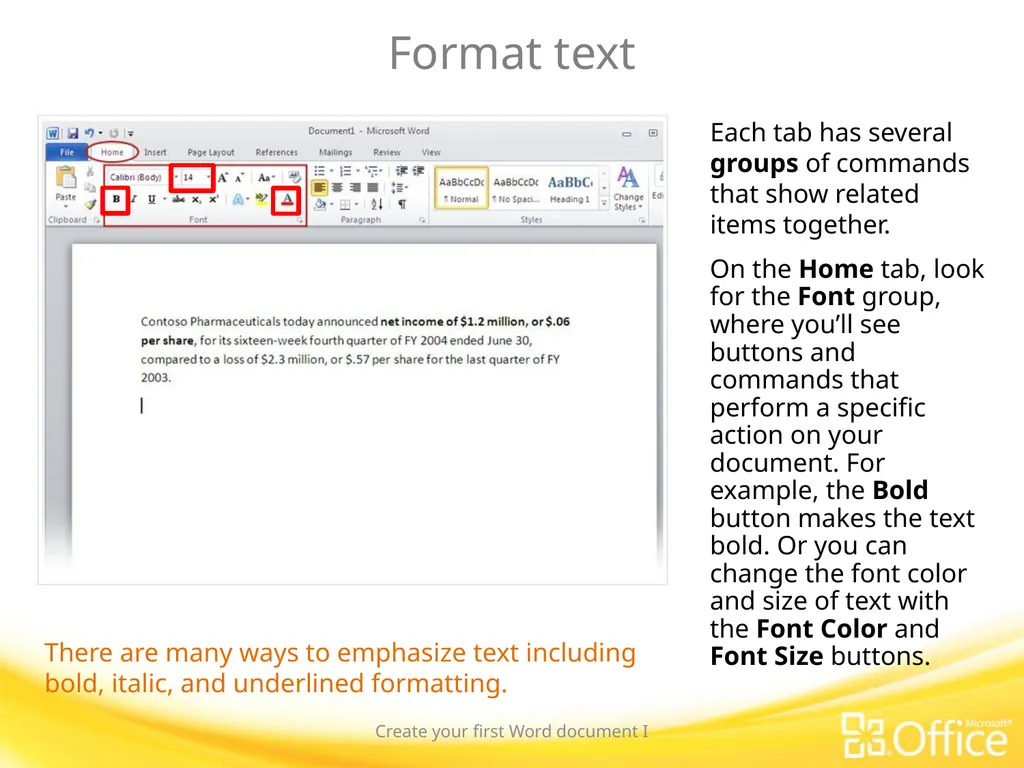Open the Calibri (Body) font name dropdown
The image size is (1024, 768).
click(x=176, y=177)
